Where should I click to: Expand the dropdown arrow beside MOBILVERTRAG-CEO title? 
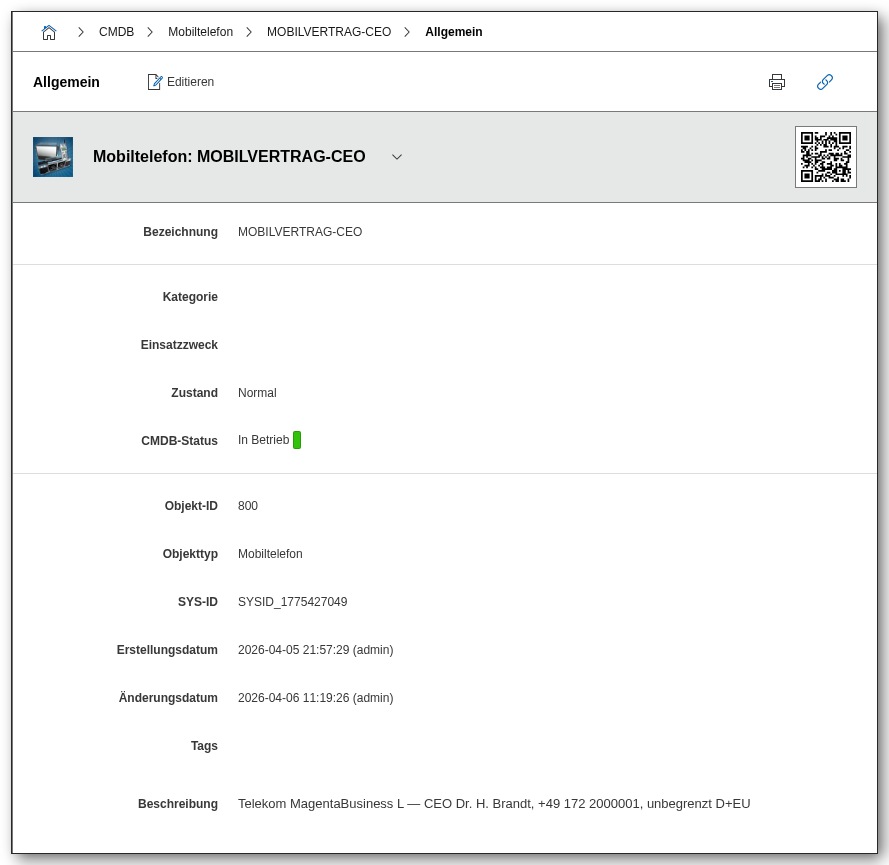(x=397, y=157)
